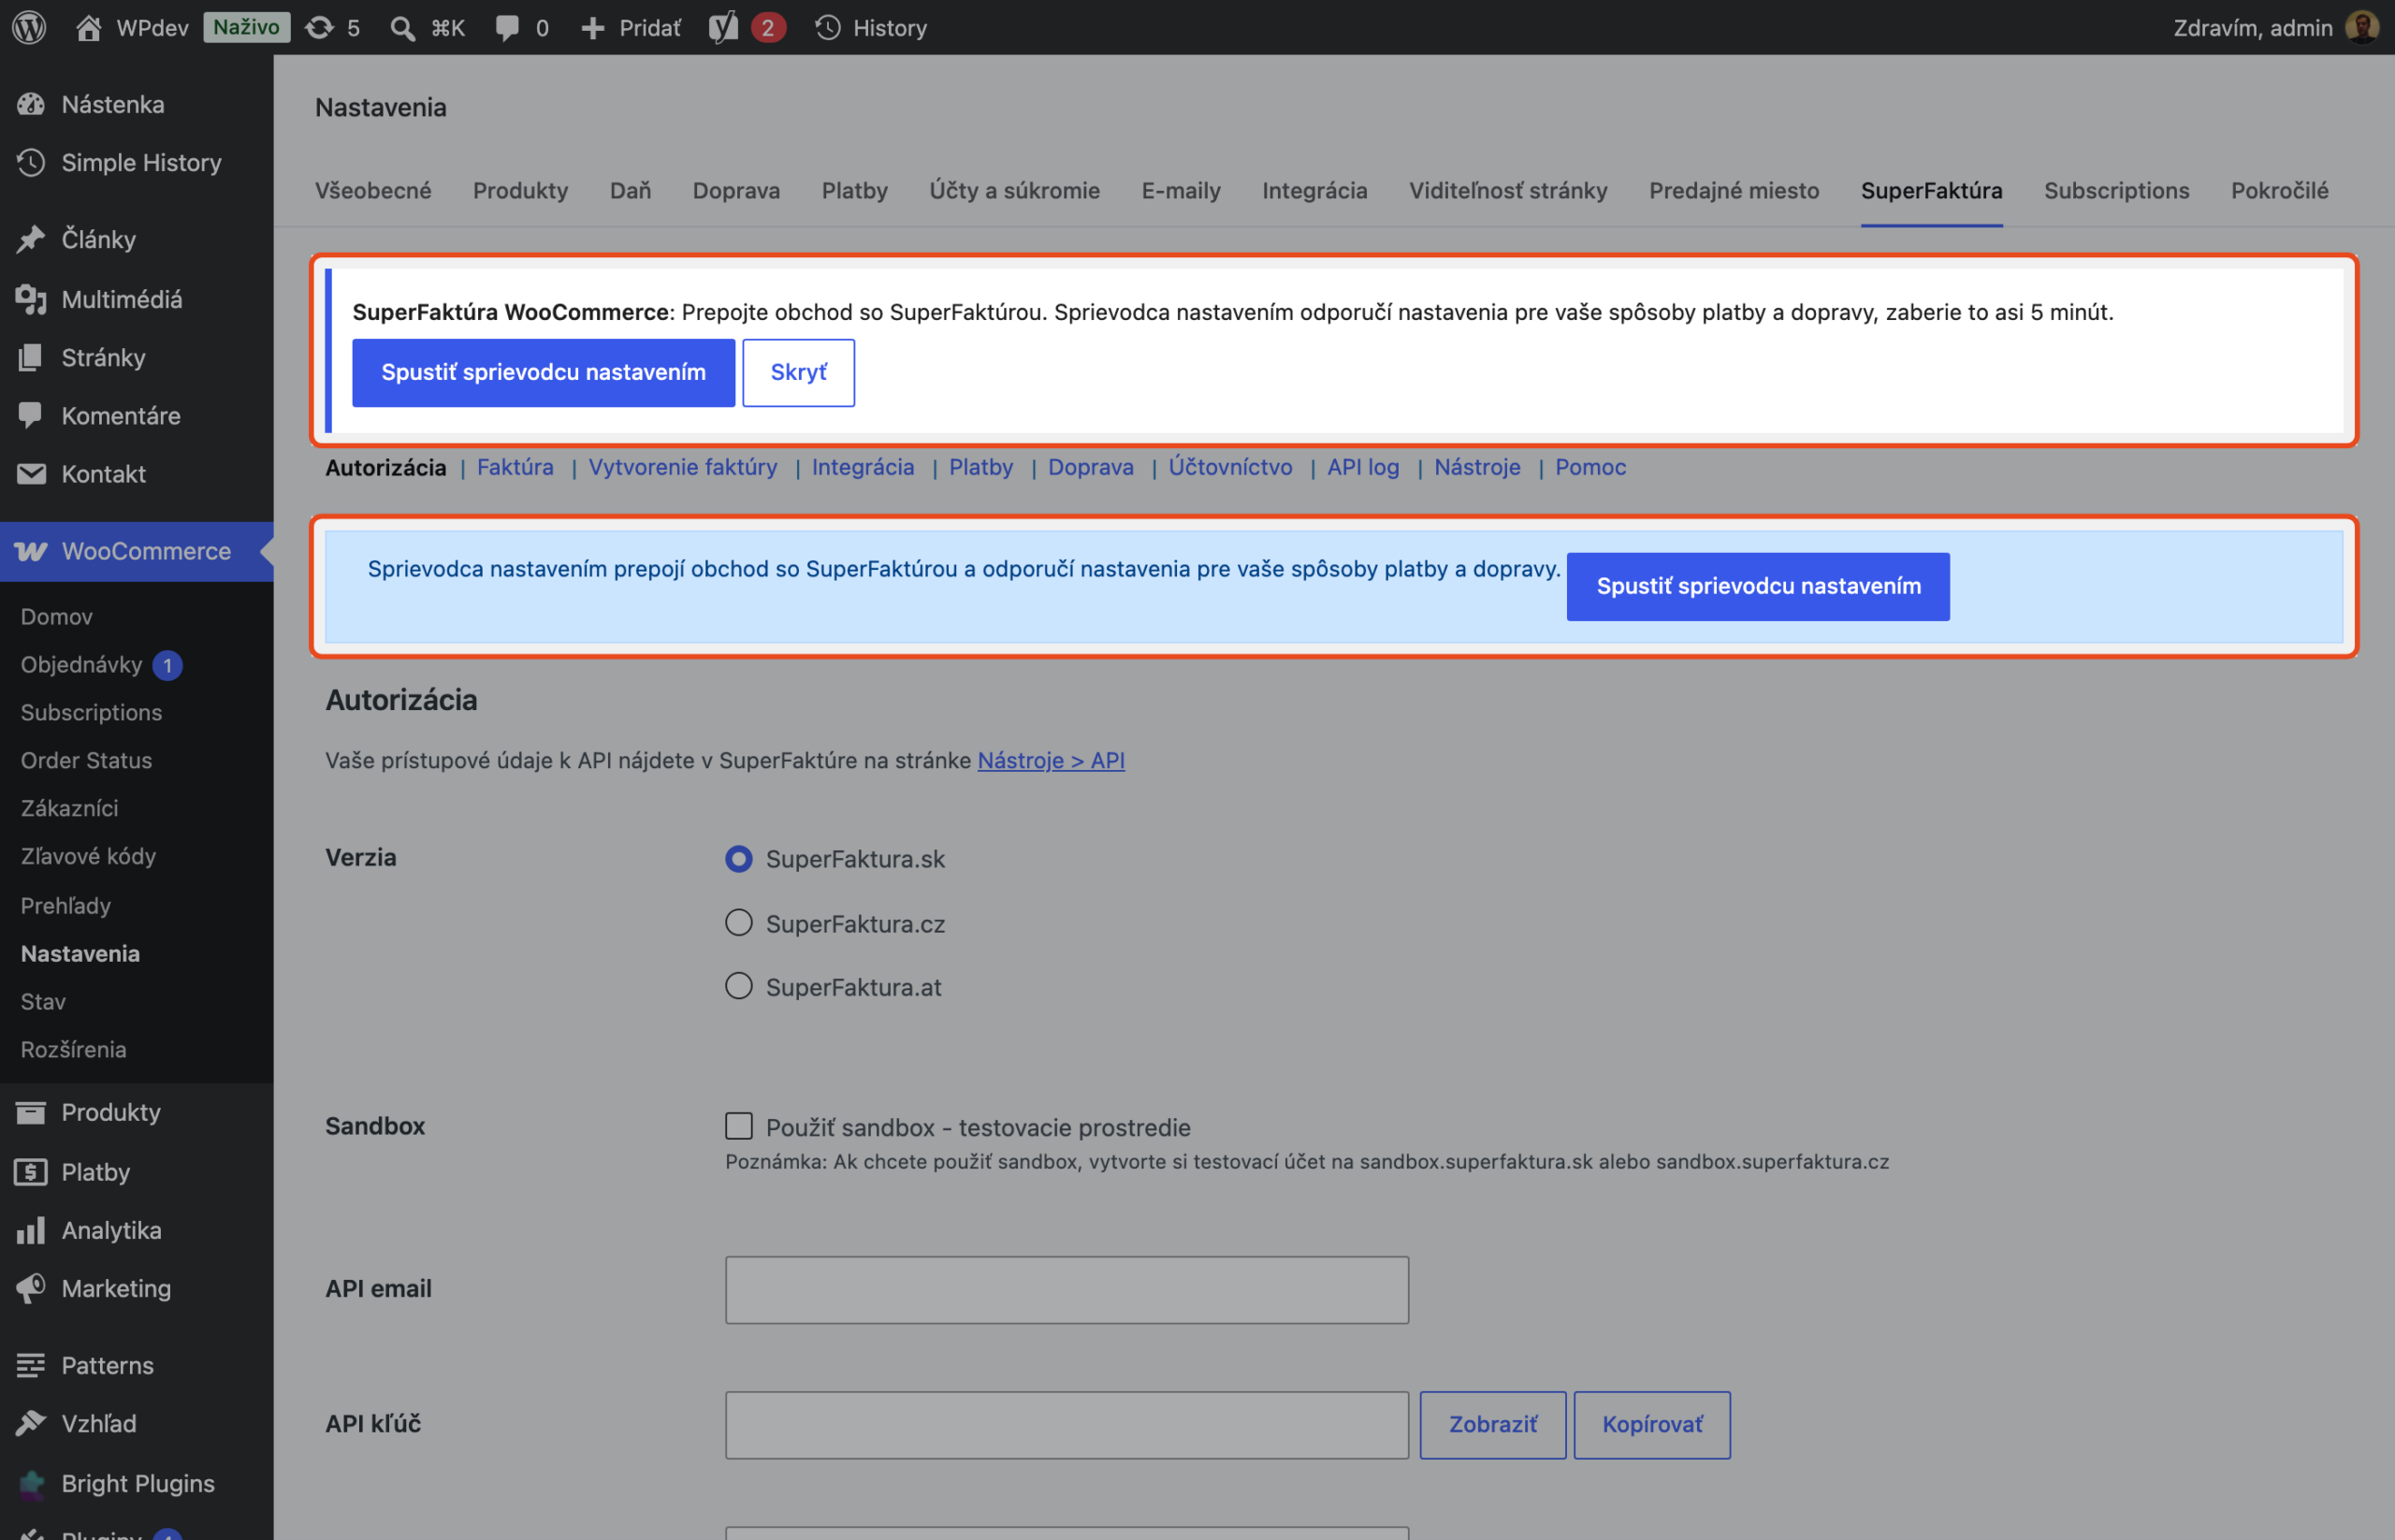Enable the Použiť sandbox checkbox
The height and width of the screenshot is (1540, 2395).
click(739, 1126)
